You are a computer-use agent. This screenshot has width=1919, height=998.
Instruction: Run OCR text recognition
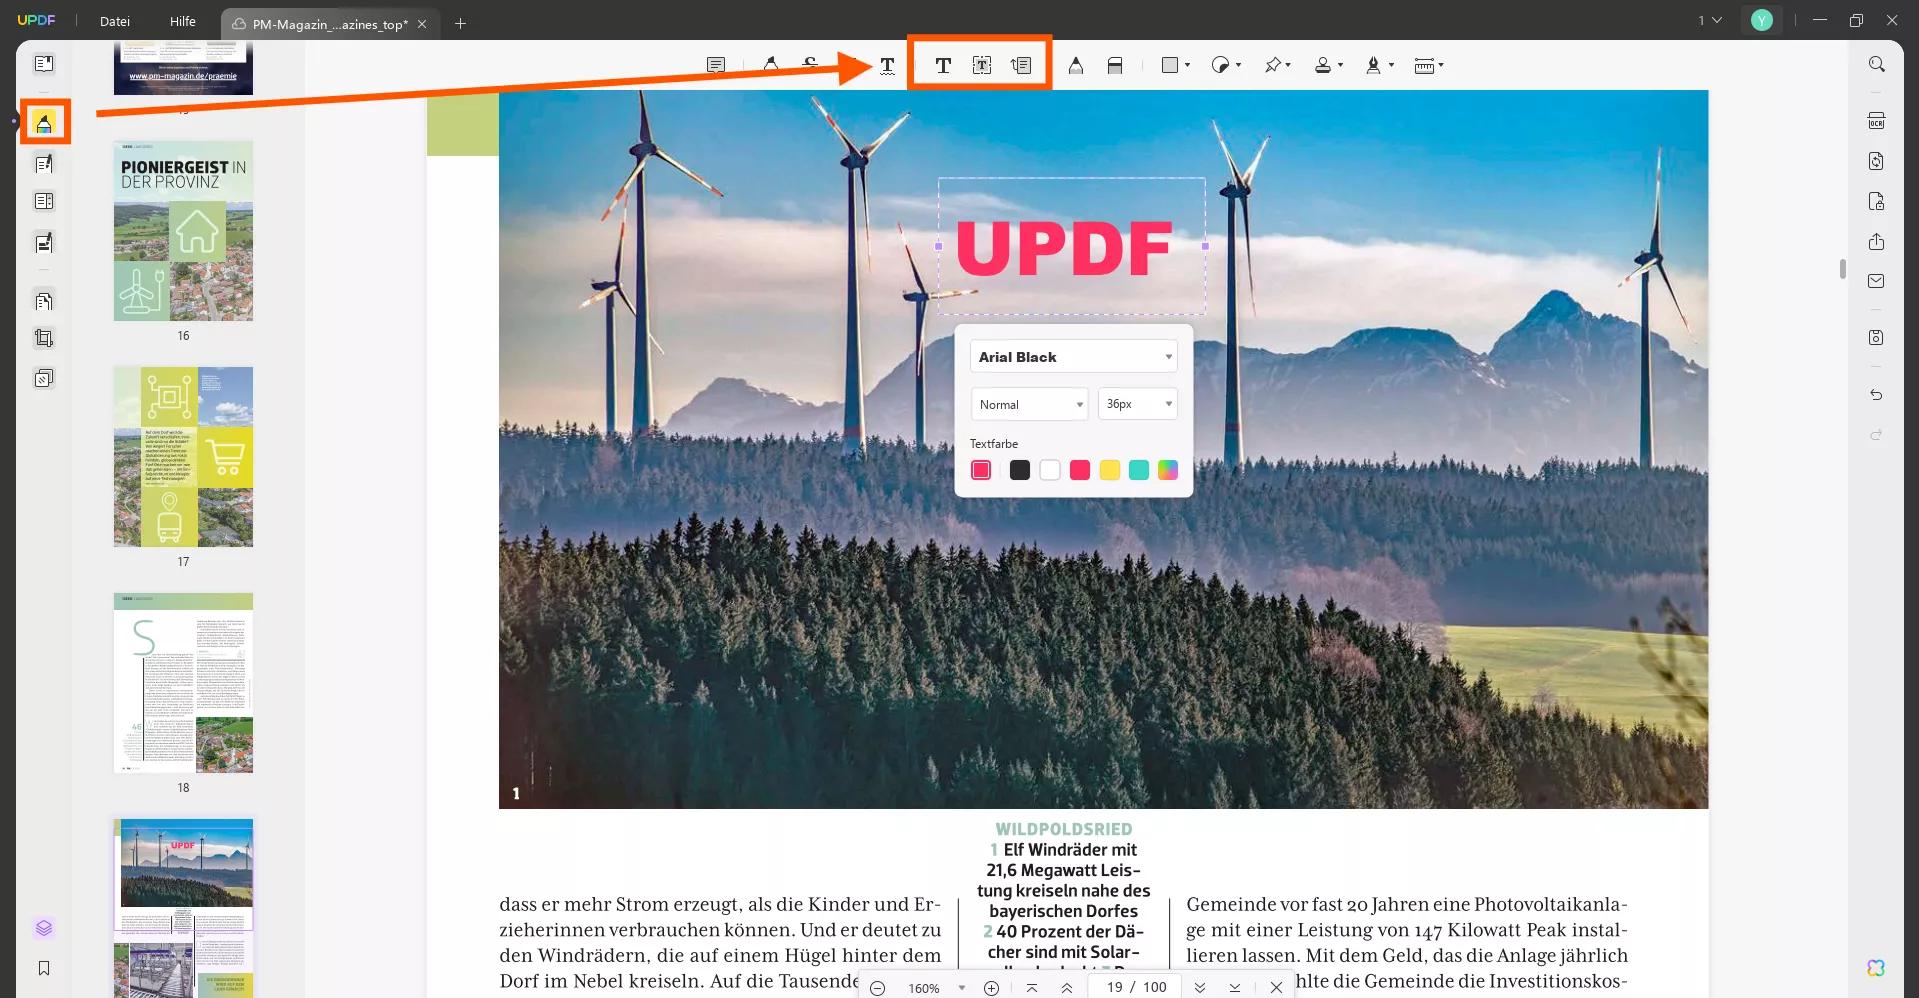1877,121
